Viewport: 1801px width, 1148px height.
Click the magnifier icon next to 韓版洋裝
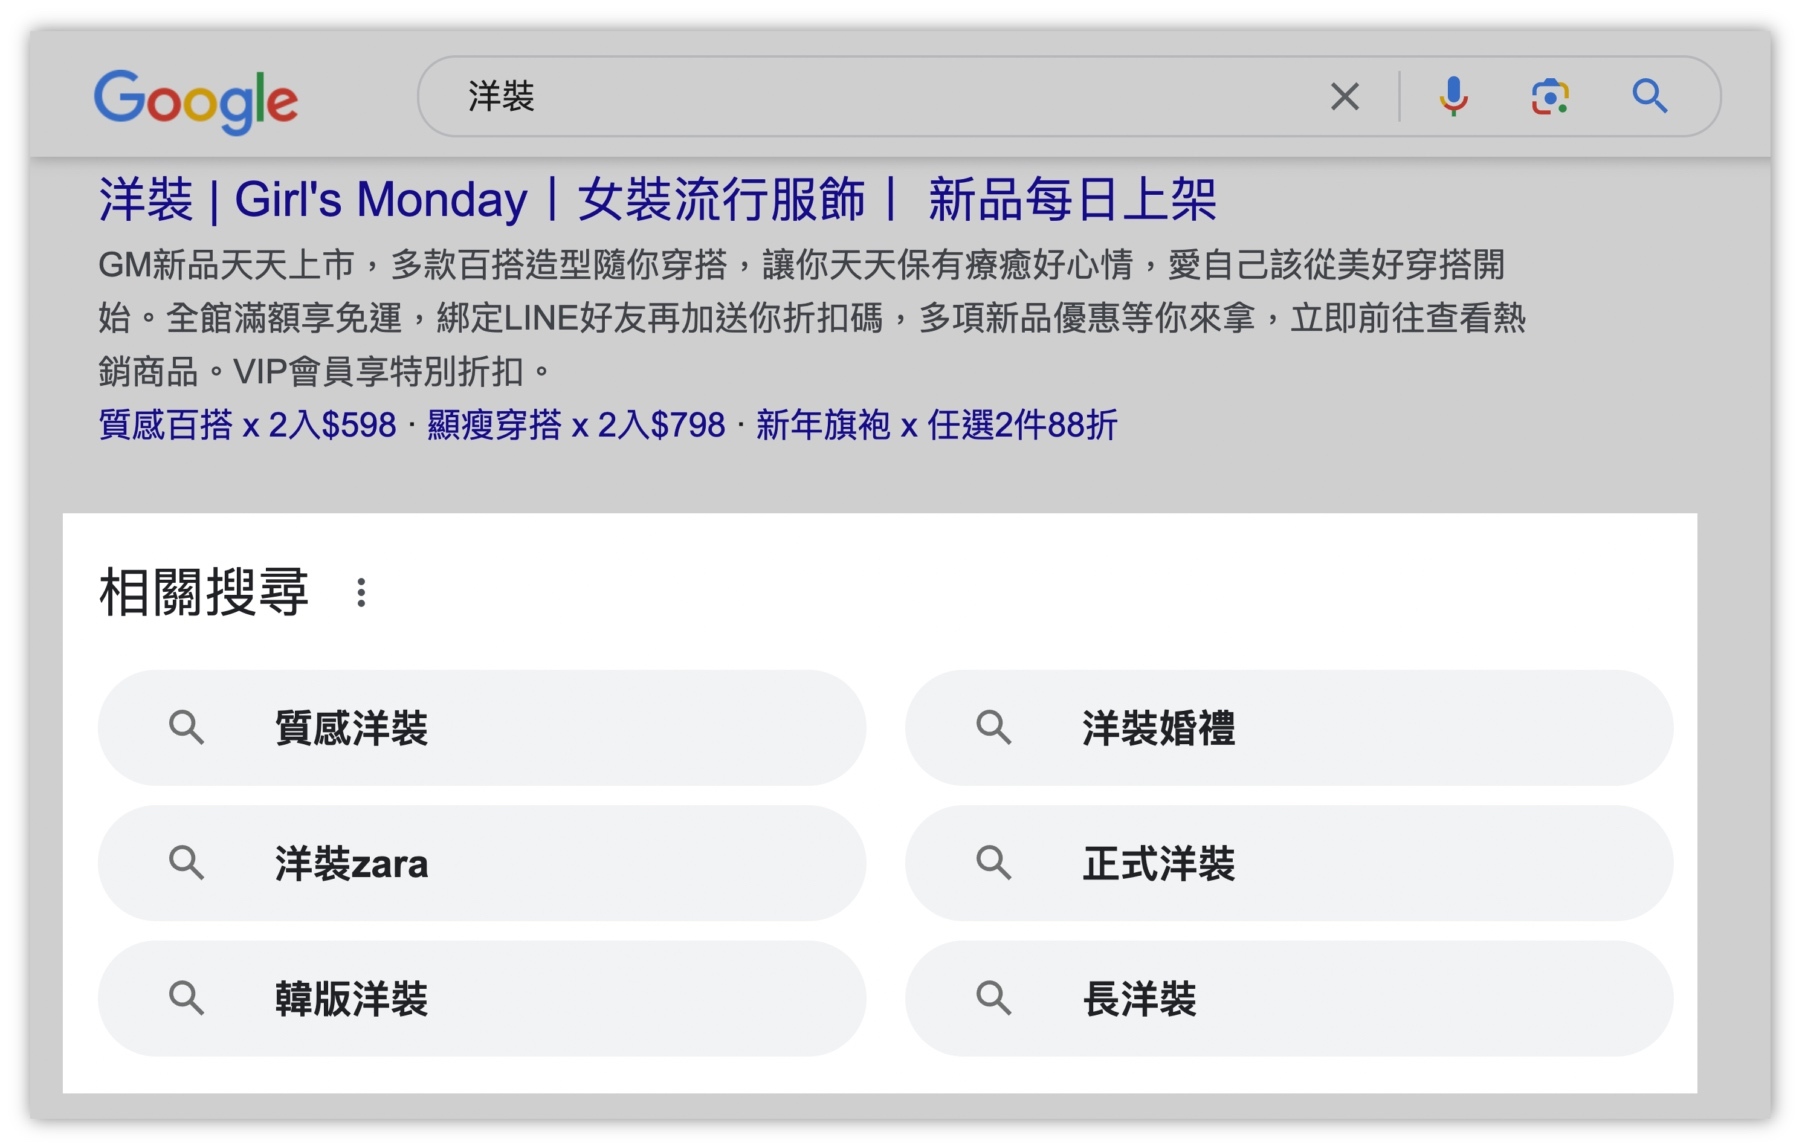(x=186, y=997)
